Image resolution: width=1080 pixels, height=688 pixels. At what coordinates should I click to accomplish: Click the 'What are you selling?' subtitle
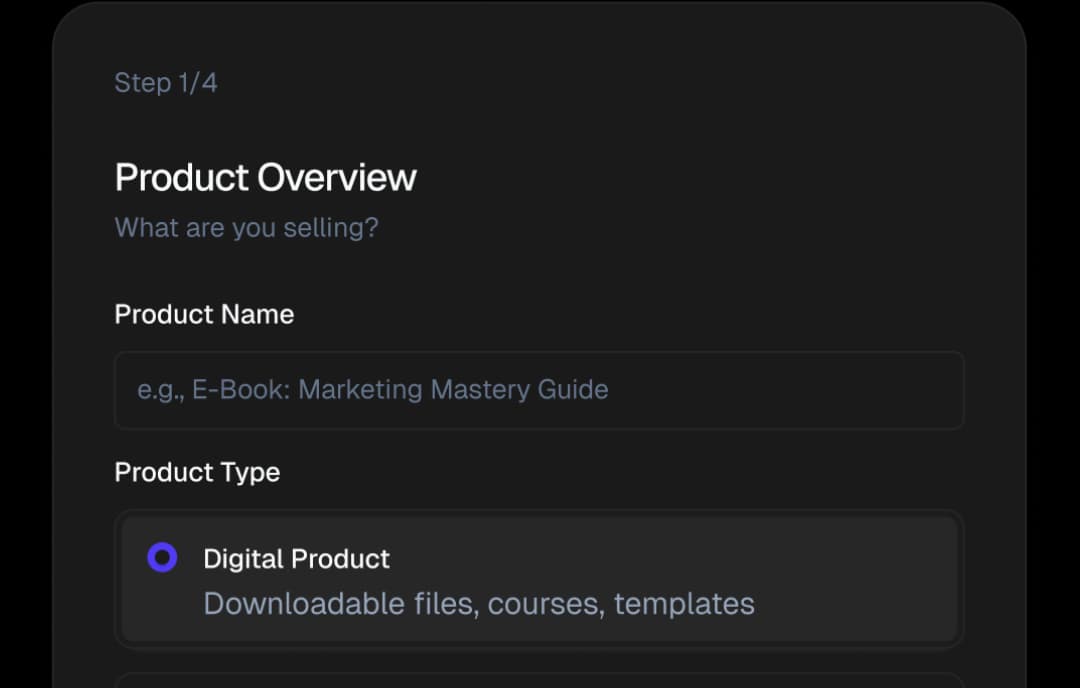coord(246,227)
